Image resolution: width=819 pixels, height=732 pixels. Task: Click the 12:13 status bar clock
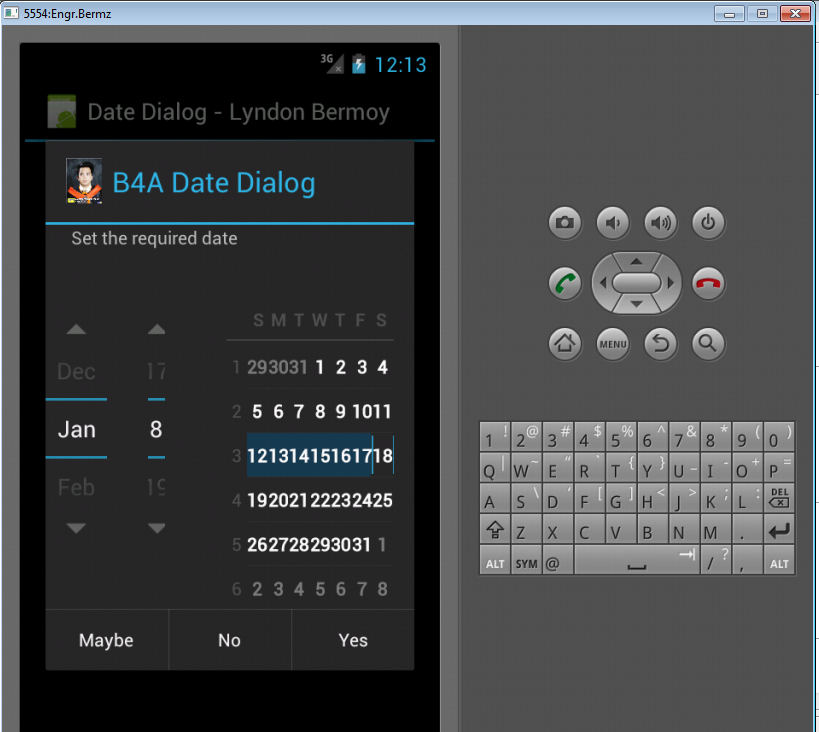401,65
